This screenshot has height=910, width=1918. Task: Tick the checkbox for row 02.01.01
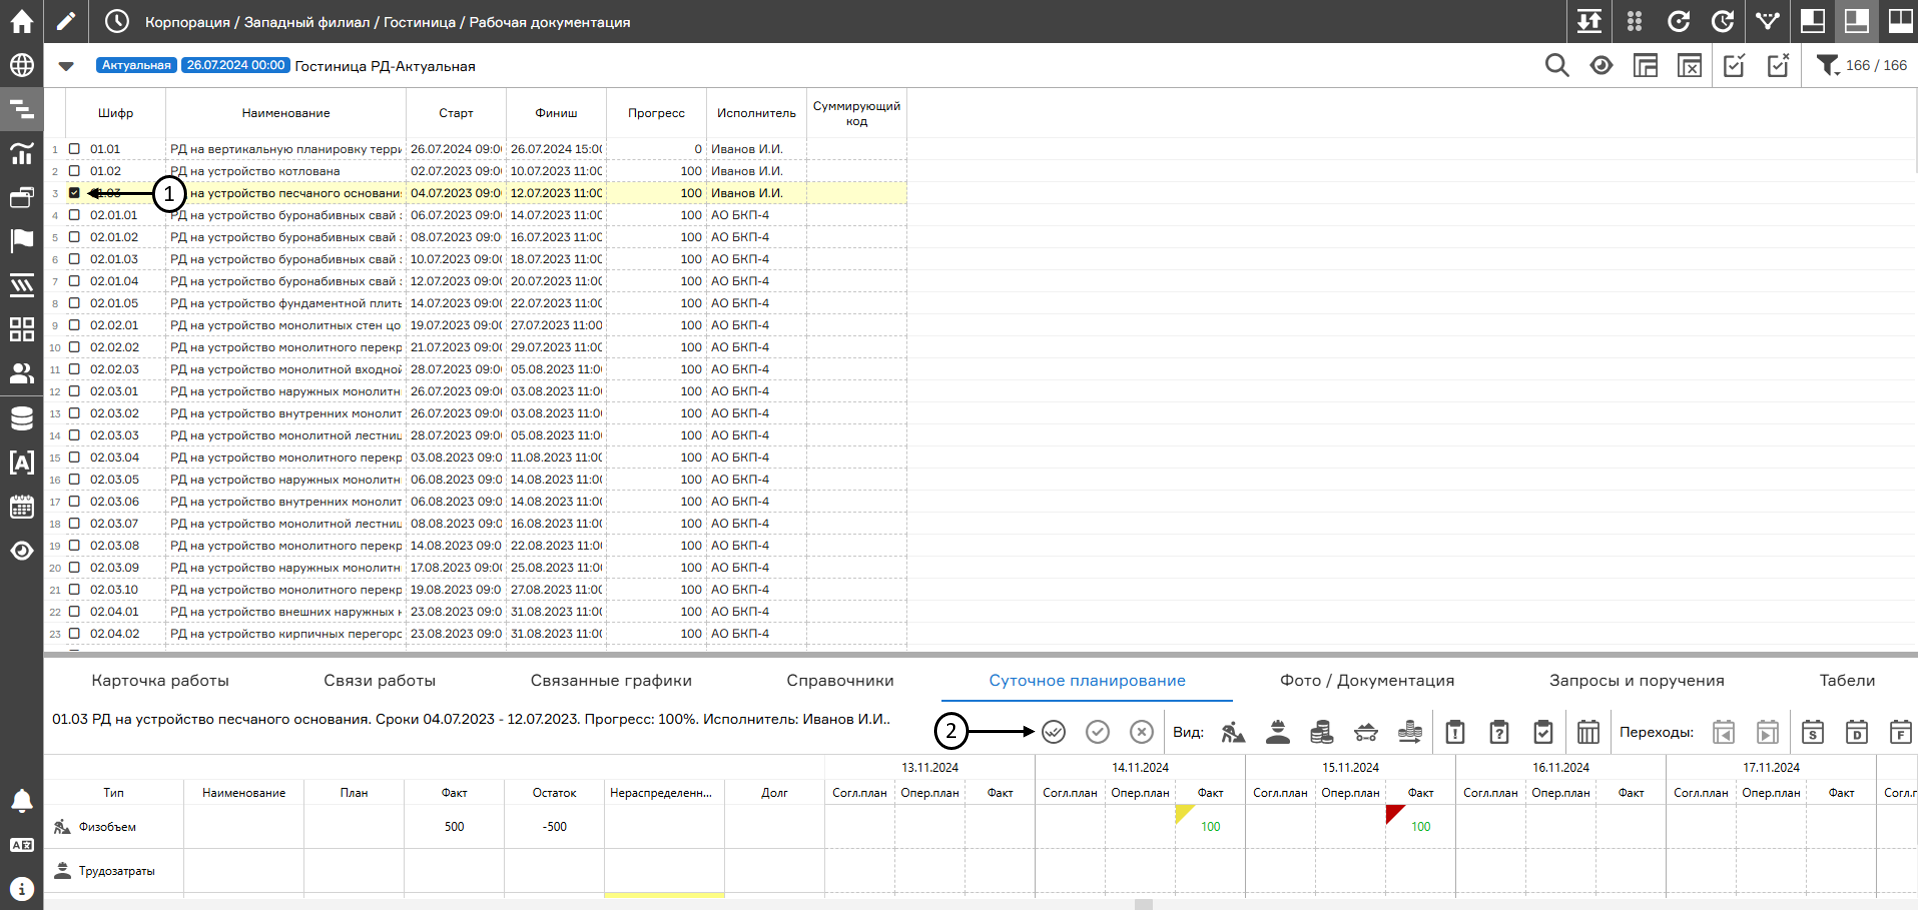[x=74, y=215]
